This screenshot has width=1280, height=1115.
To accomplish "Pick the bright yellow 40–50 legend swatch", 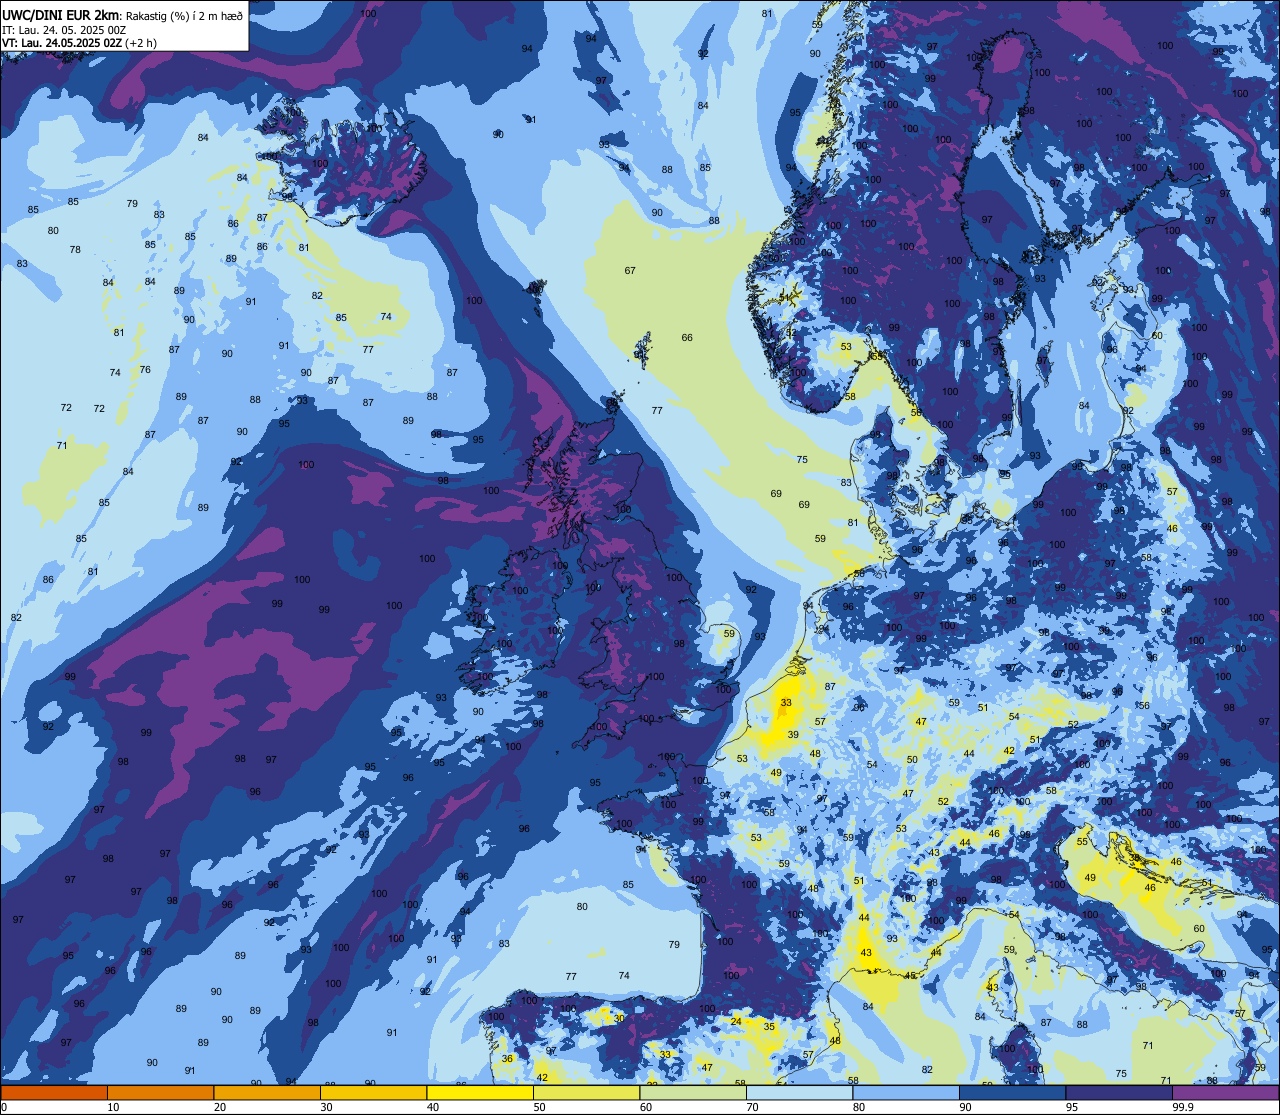I will [x=480, y=1092].
